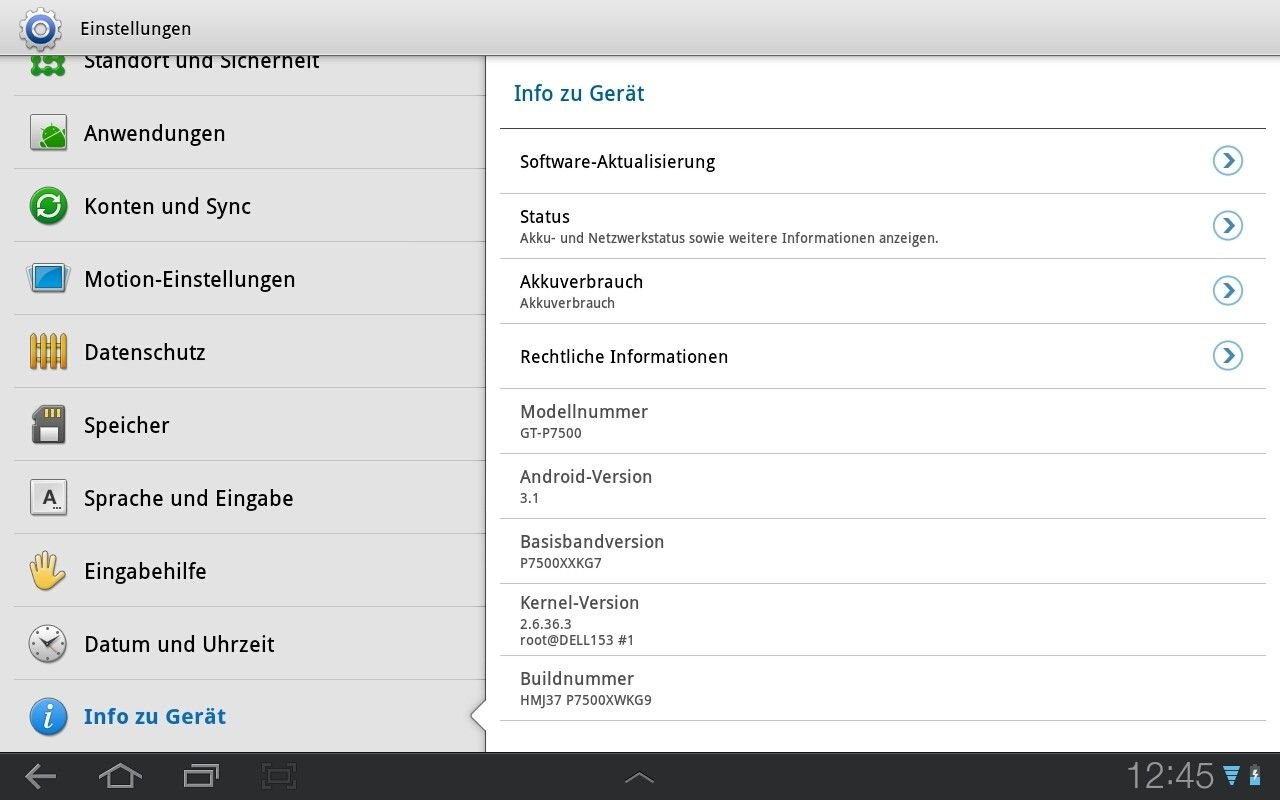Tap the Status subtitle about Akku- und Netzwerkstatus
The image size is (1280, 800).
click(729, 239)
